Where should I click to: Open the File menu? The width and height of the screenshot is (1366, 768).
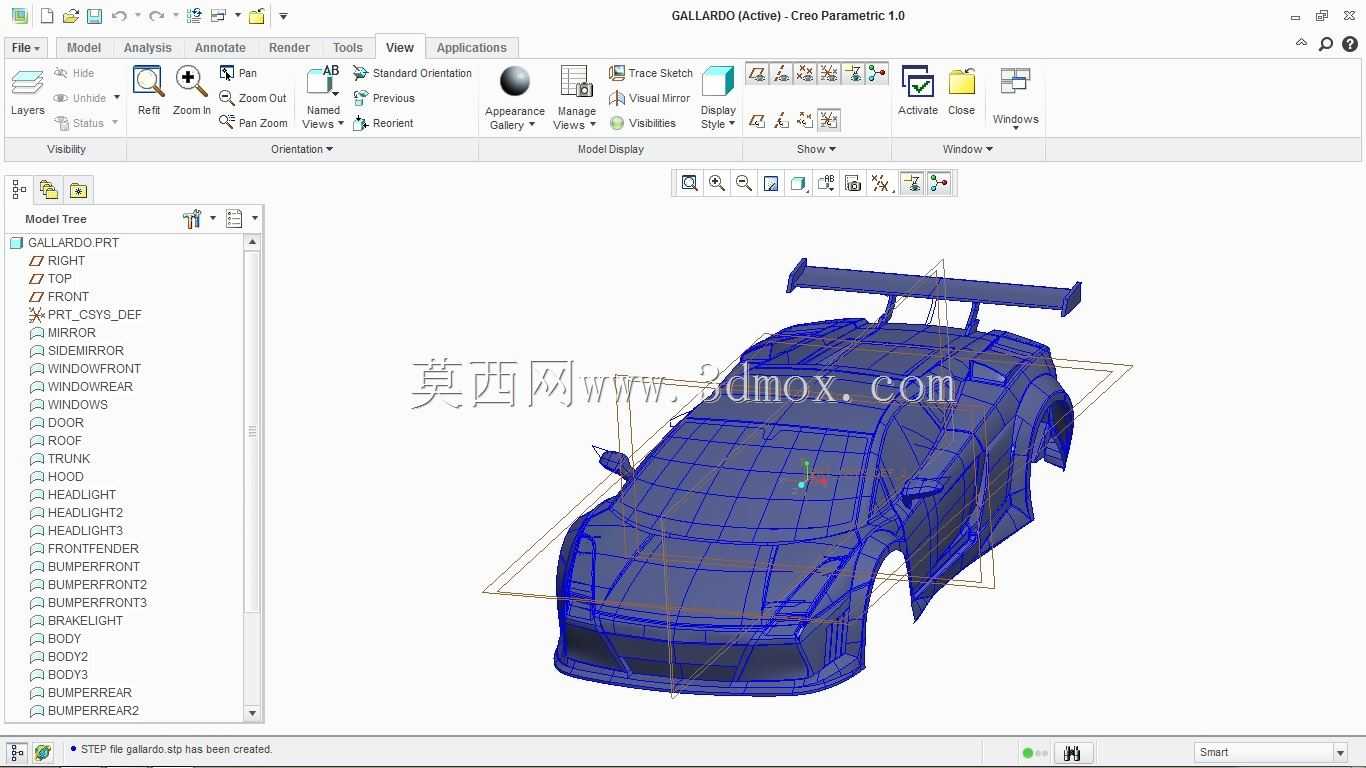pos(26,48)
